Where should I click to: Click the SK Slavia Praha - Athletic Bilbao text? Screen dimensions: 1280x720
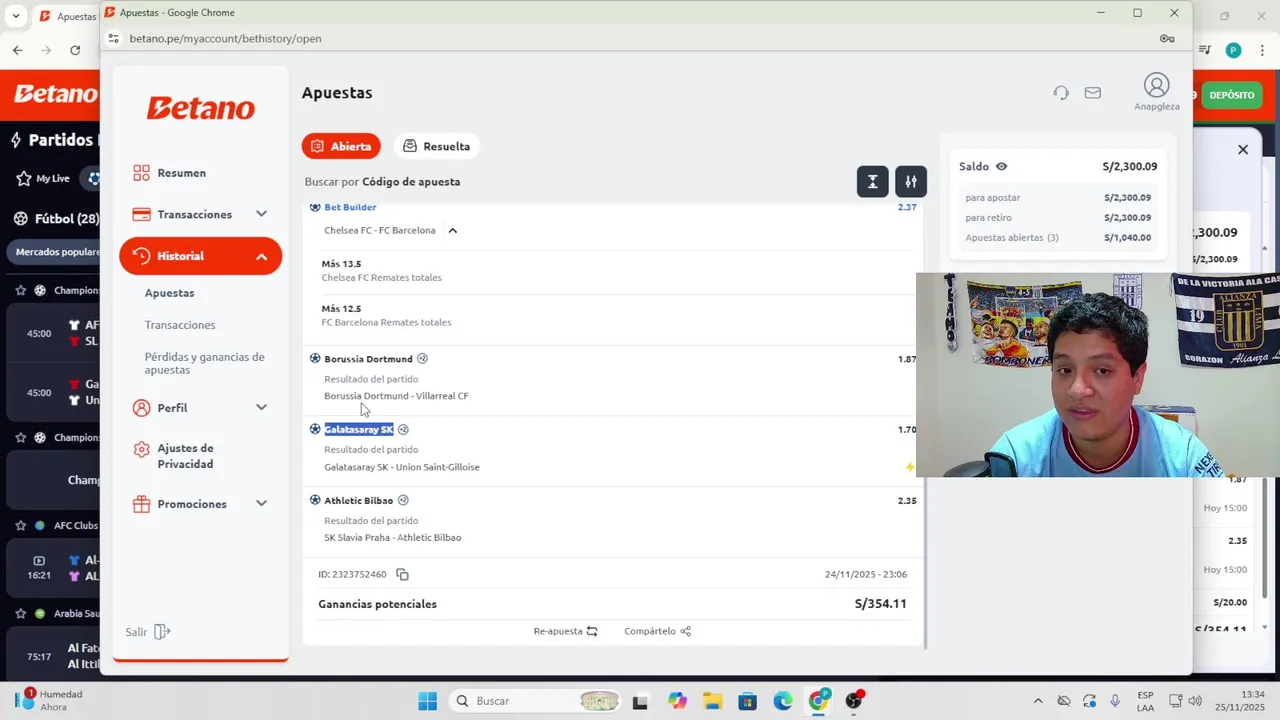click(392, 538)
